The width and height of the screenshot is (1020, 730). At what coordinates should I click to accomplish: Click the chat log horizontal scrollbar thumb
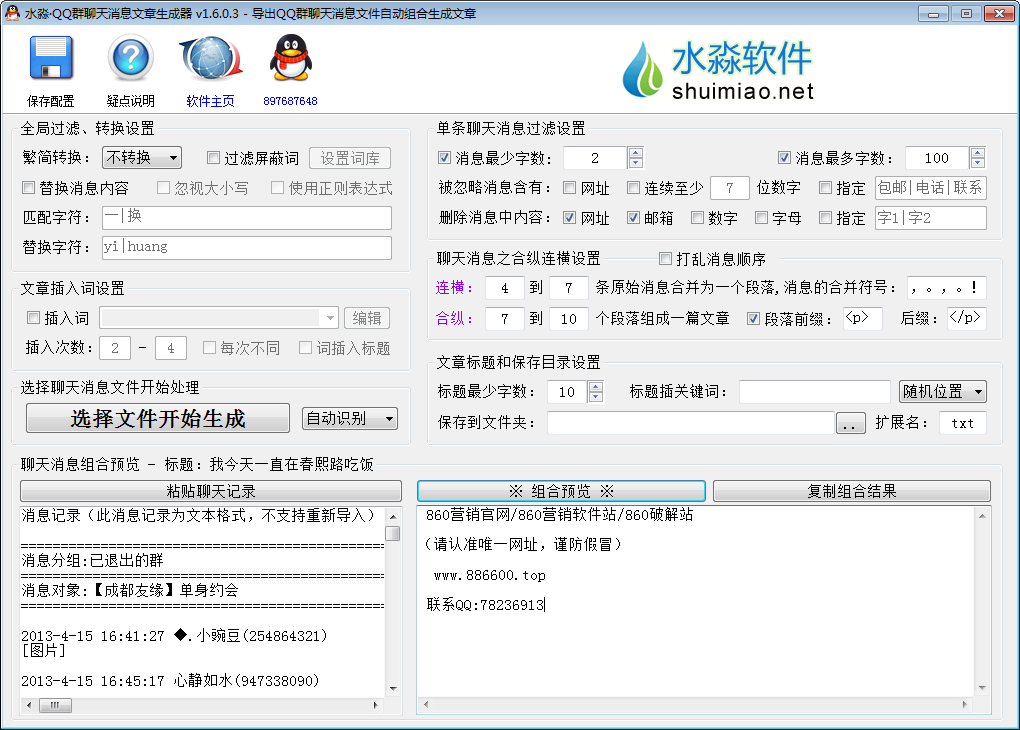(55, 705)
